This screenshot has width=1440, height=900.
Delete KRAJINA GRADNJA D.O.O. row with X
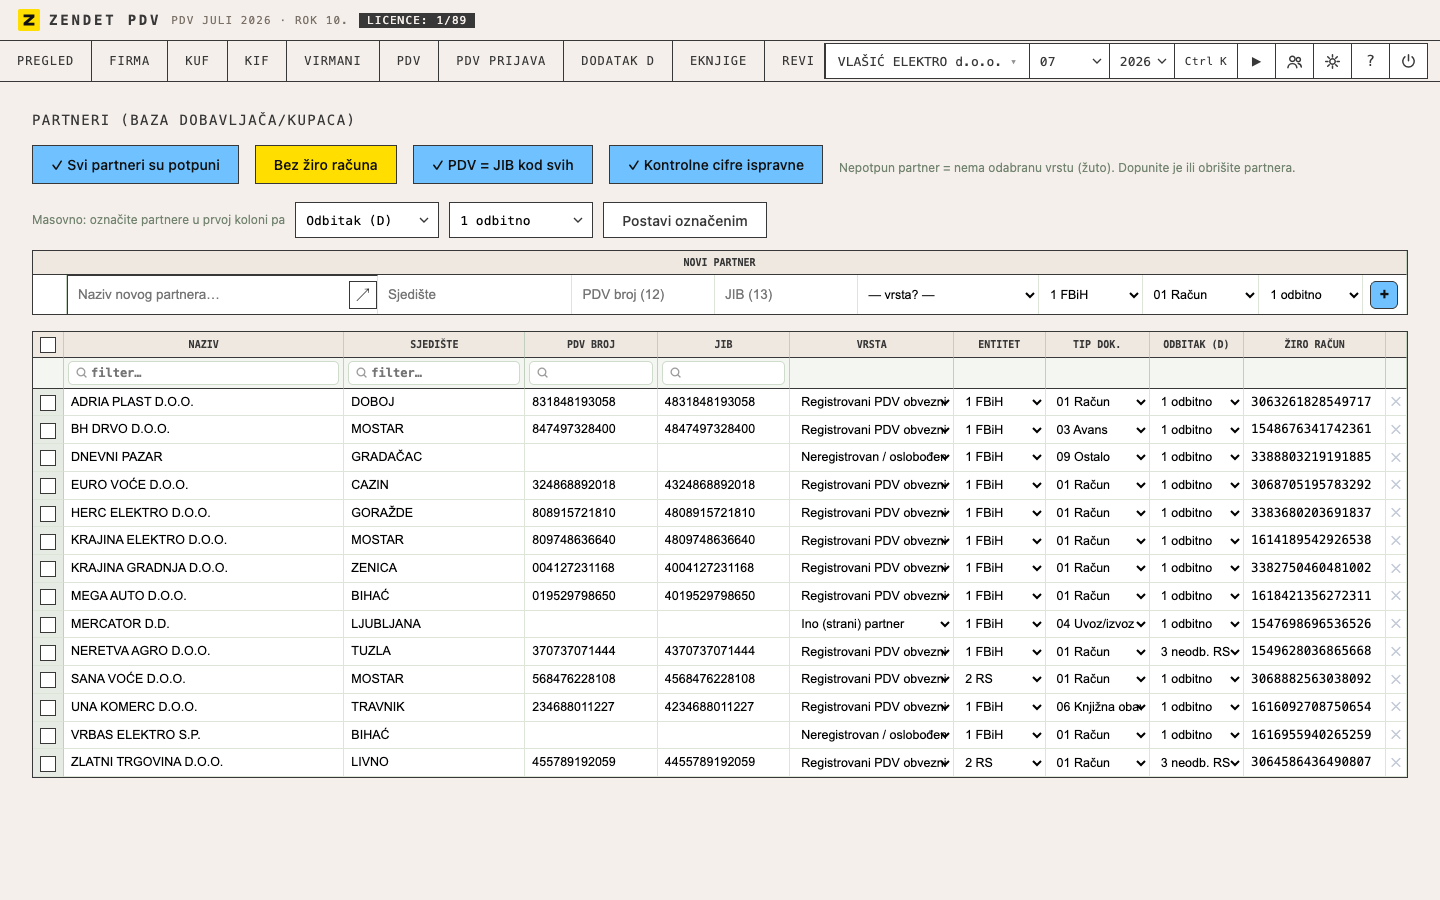[1396, 568]
